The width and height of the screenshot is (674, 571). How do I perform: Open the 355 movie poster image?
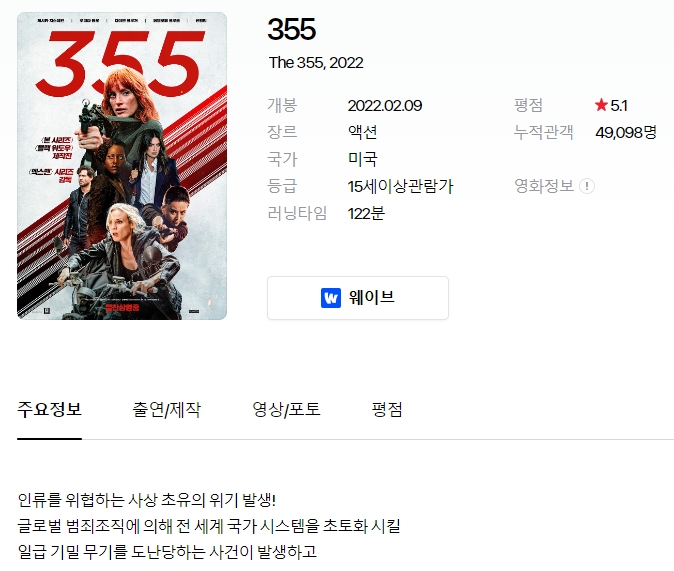click(x=122, y=166)
